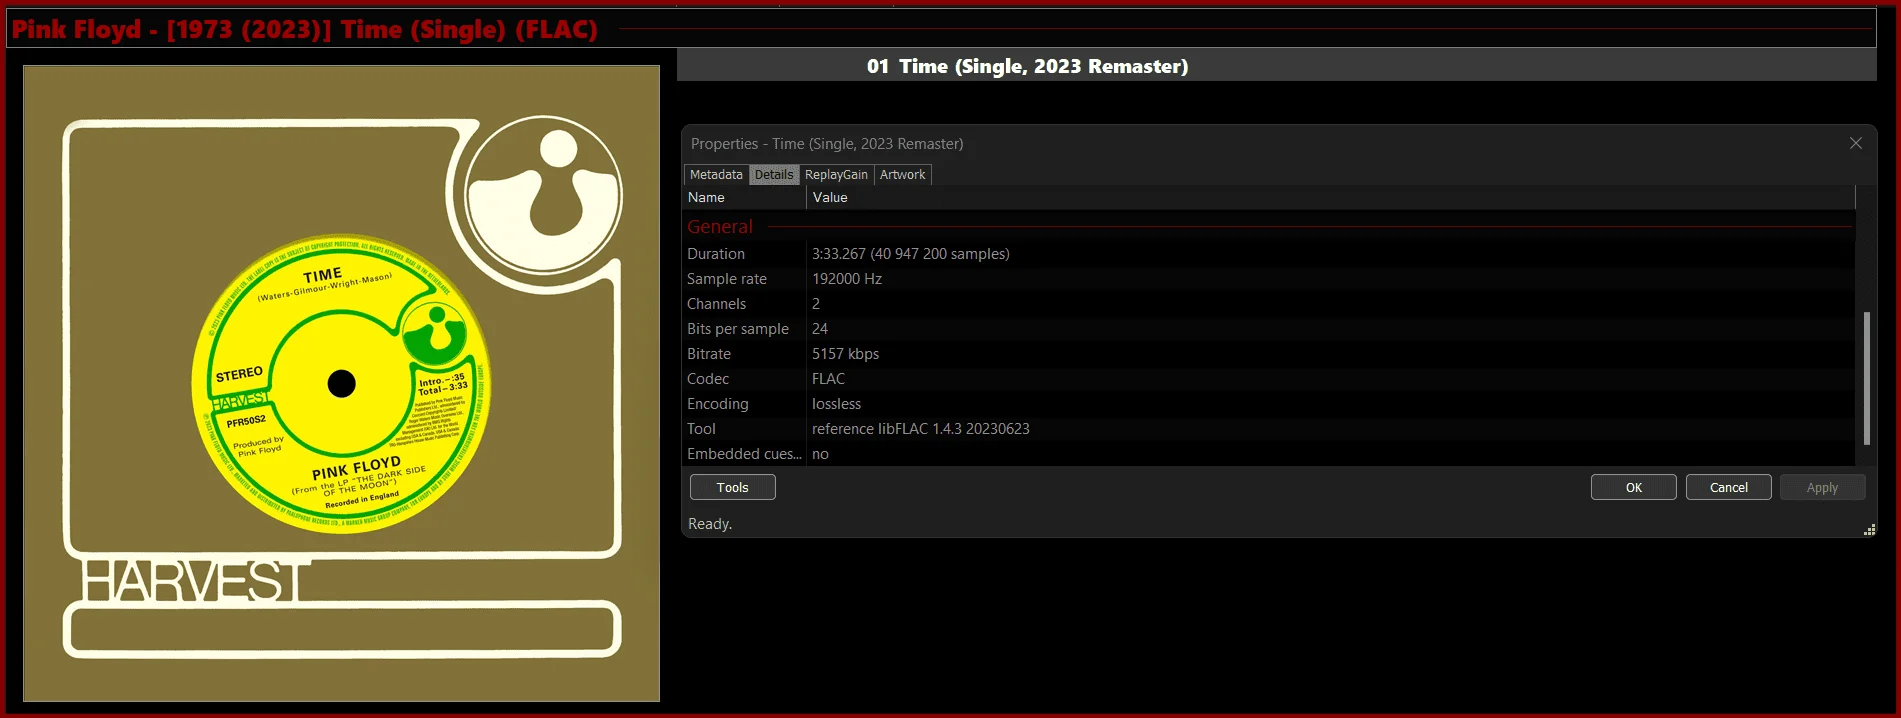Switch to the Metadata tab
Image resolution: width=1901 pixels, height=718 pixels.
click(716, 174)
